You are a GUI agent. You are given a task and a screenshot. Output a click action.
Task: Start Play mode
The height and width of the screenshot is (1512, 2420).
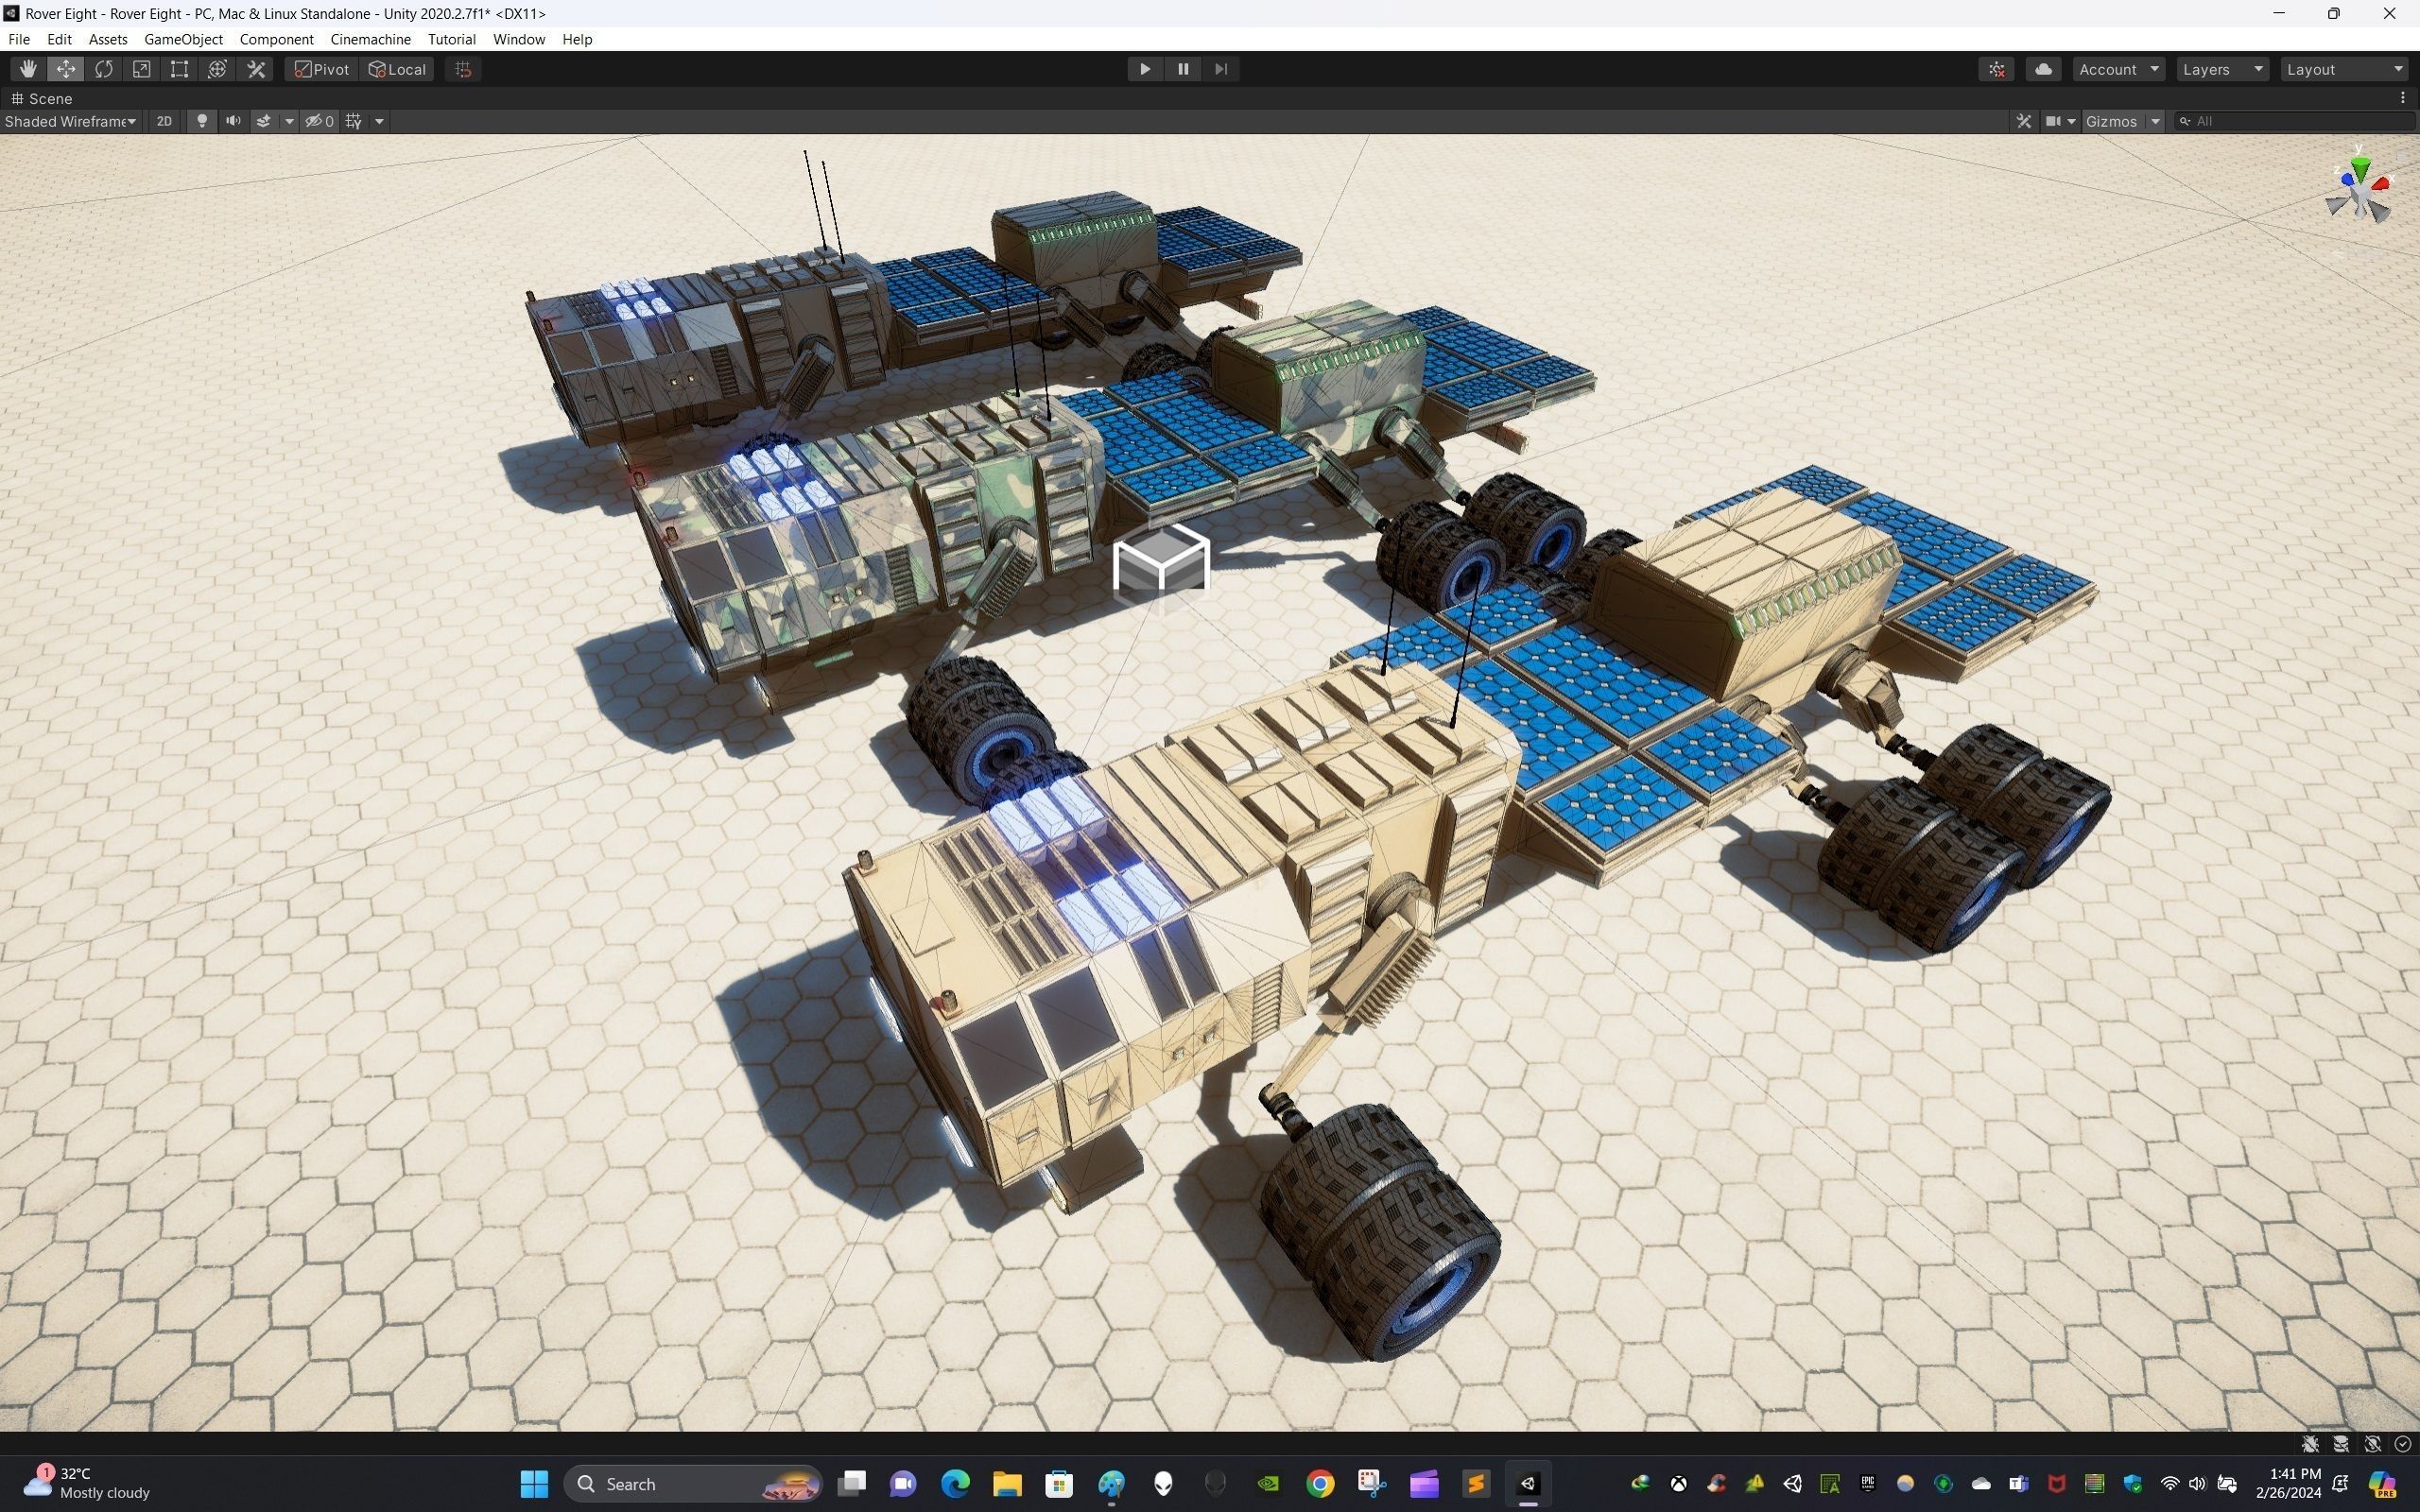[x=1145, y=69]
